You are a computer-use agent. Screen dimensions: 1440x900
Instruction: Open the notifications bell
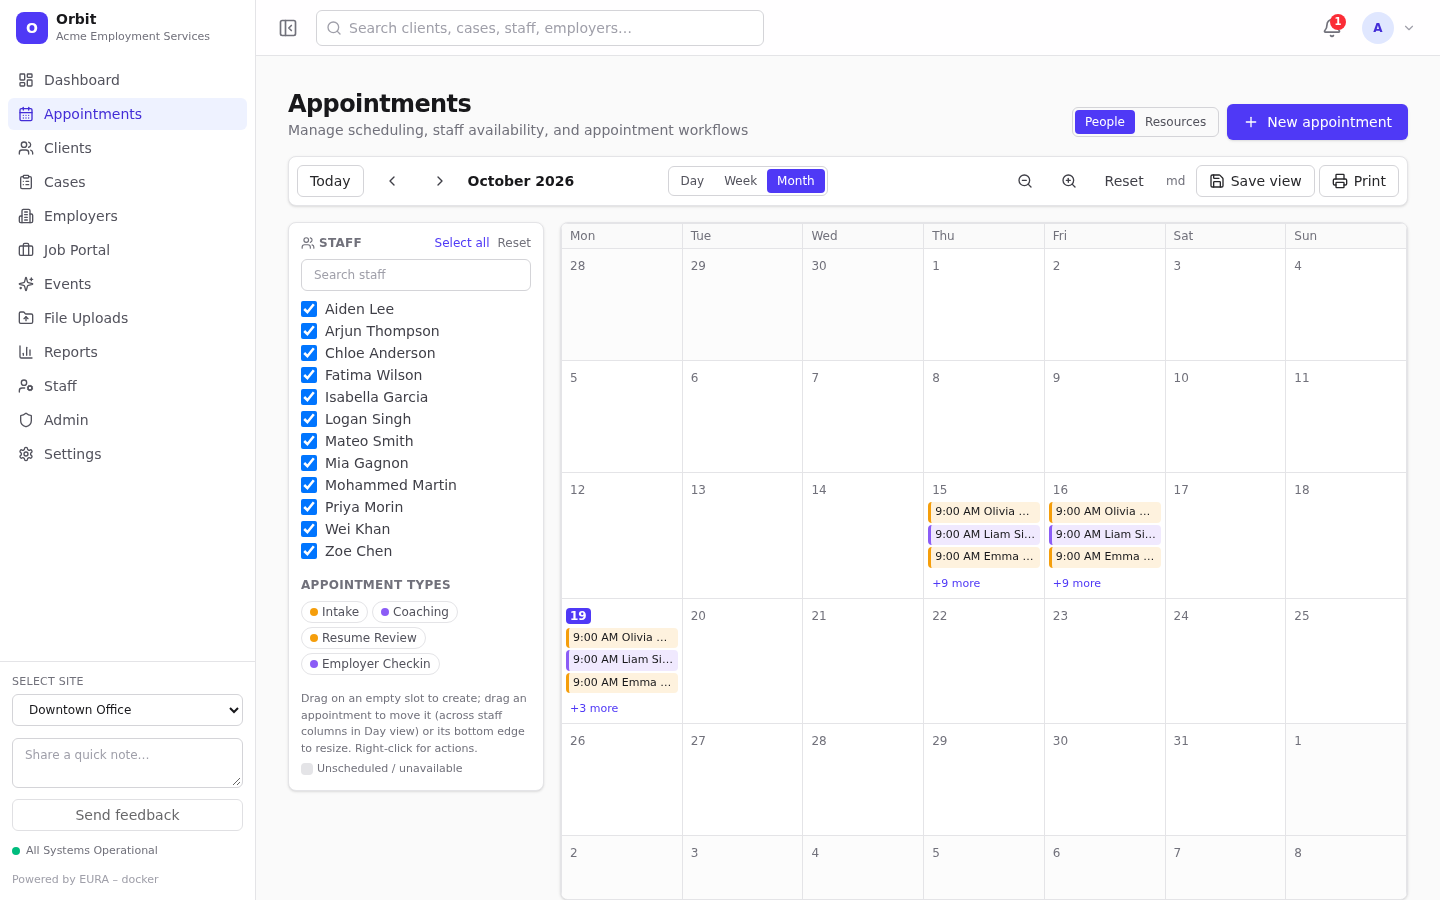pos(1332,28)
